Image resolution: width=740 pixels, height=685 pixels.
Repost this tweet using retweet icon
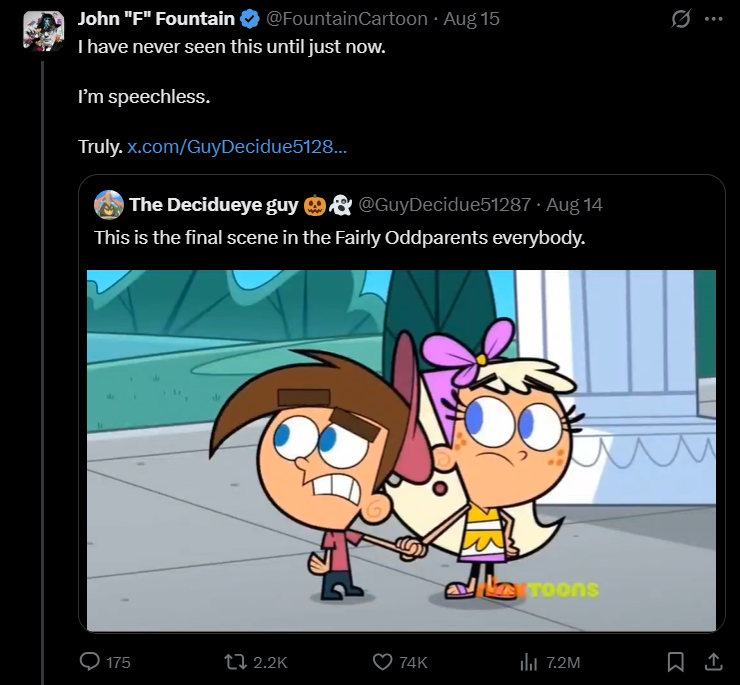click(x=235, y=662)
